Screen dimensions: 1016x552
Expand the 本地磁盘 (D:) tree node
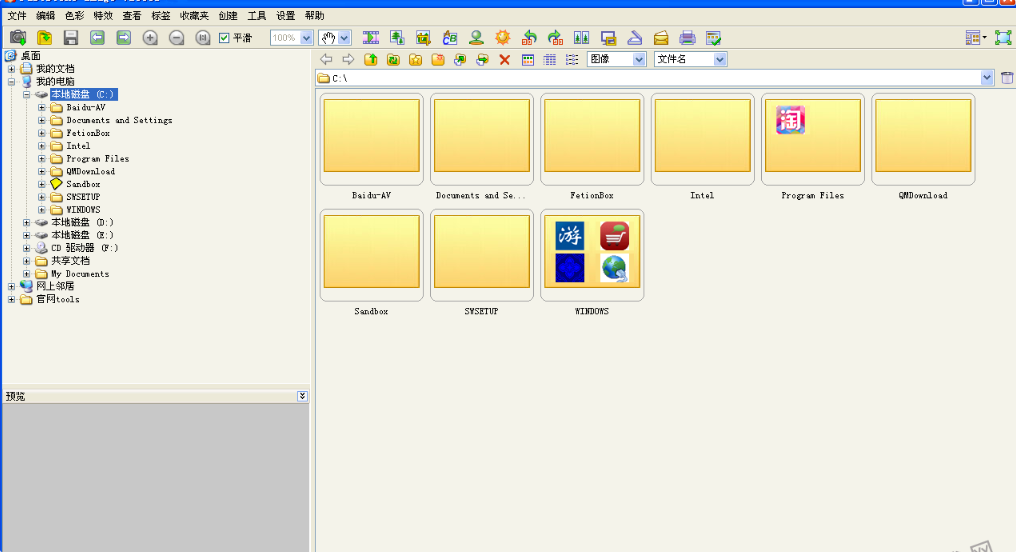coord(27,222)
